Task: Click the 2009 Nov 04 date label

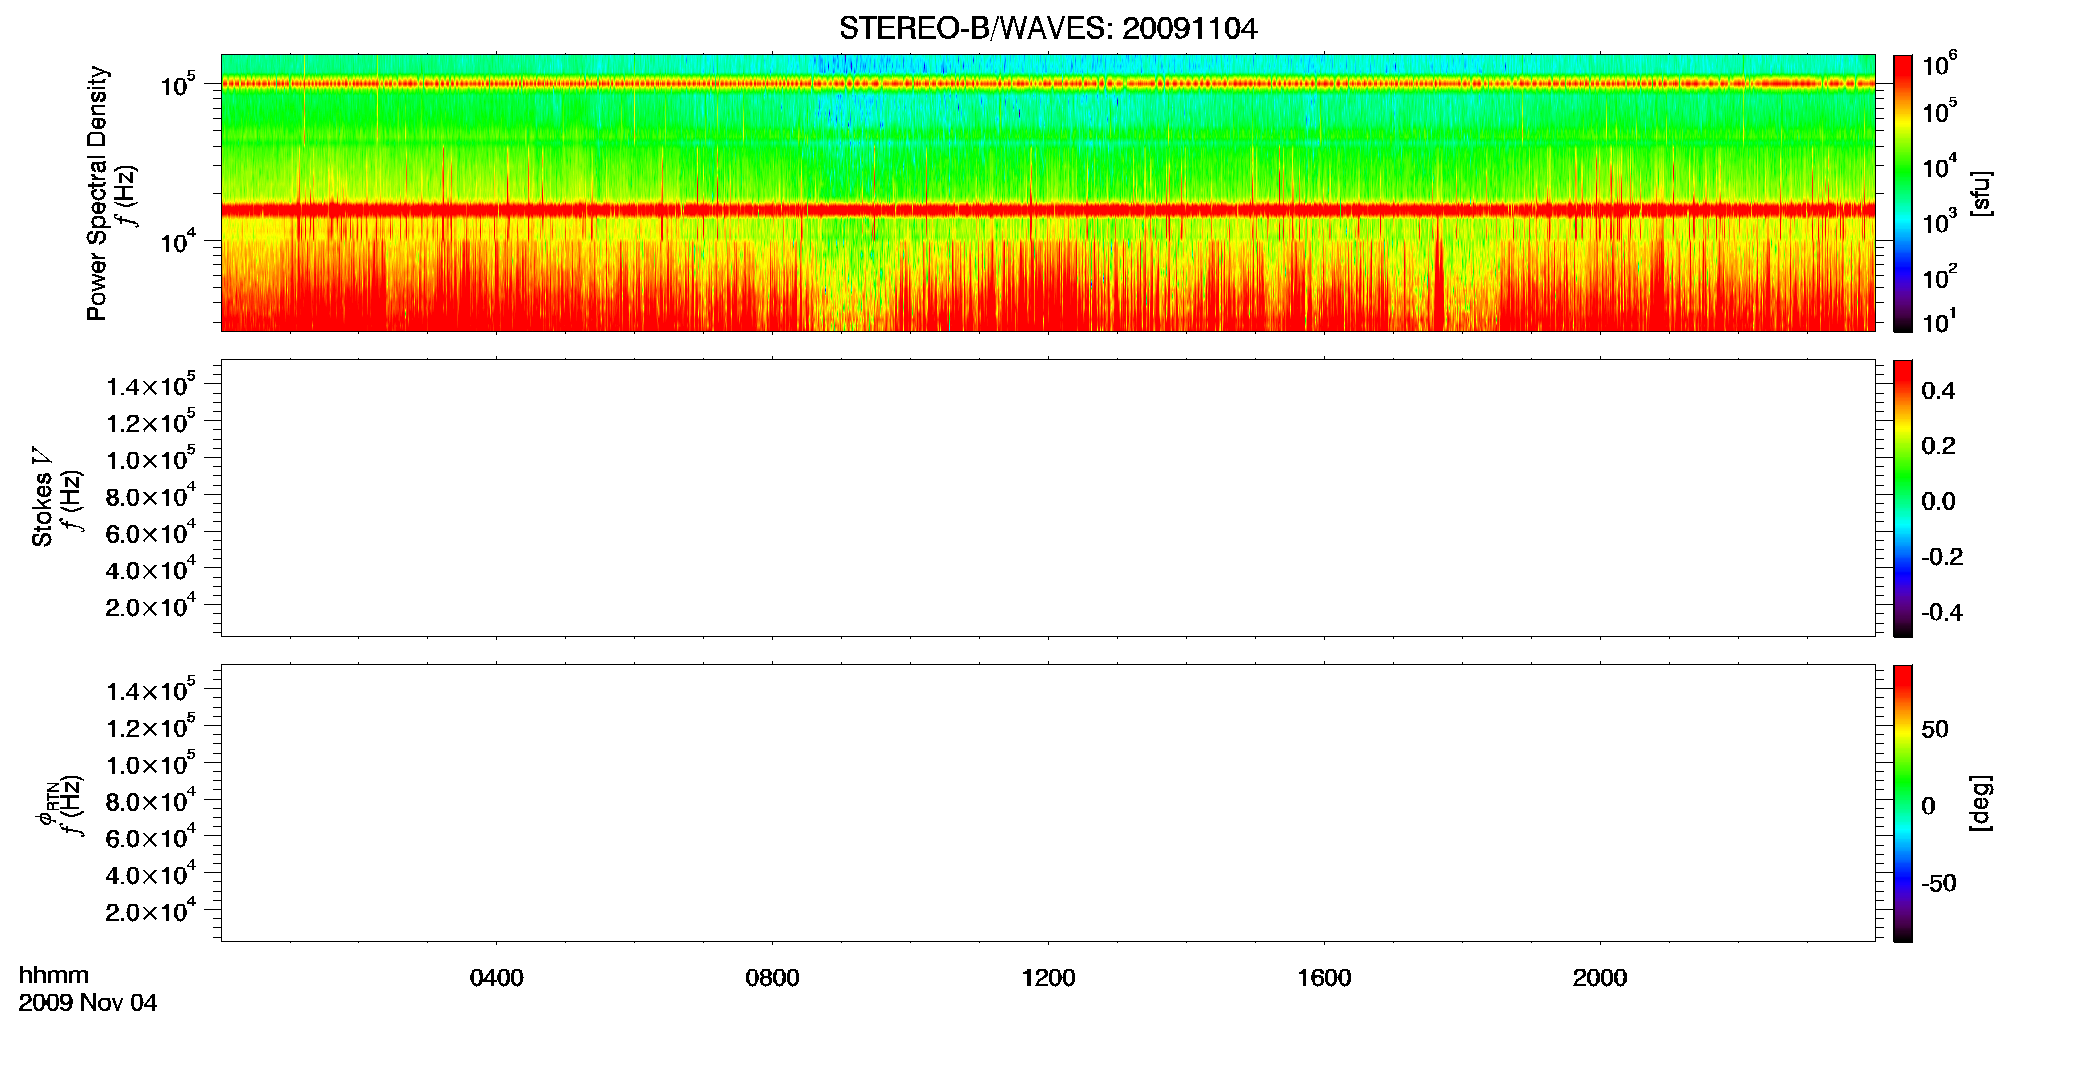Action: click(88, 1003)
